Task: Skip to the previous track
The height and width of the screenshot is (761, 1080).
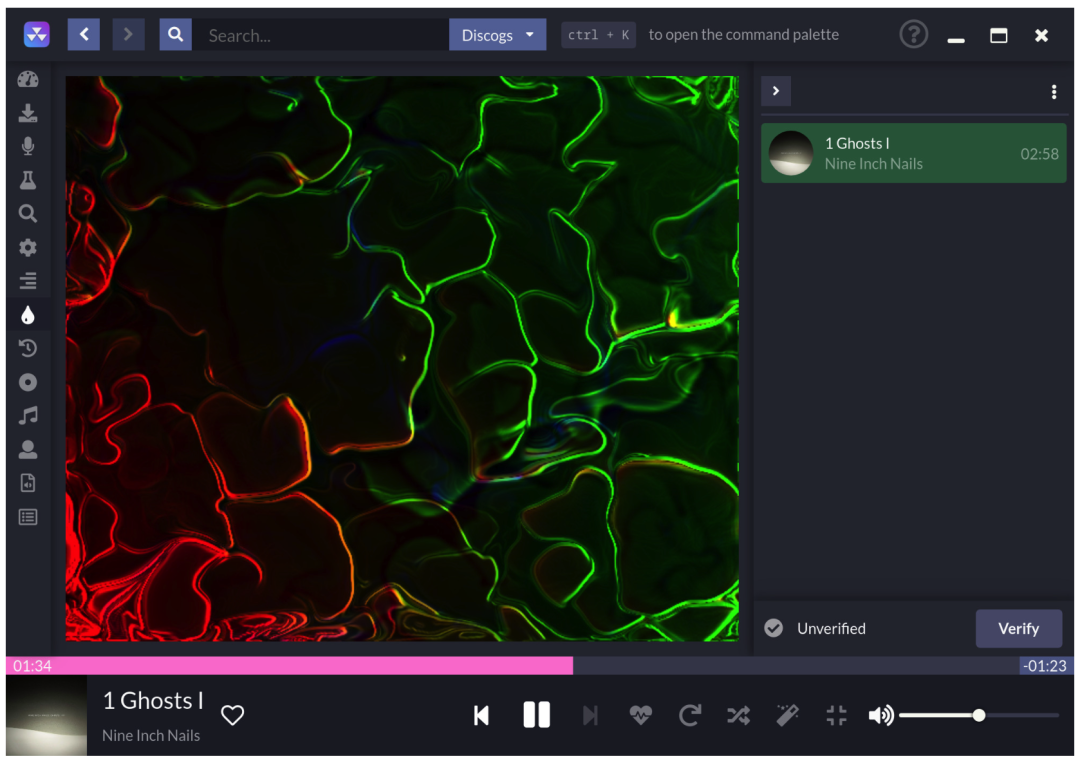Action: pos(481,716)
